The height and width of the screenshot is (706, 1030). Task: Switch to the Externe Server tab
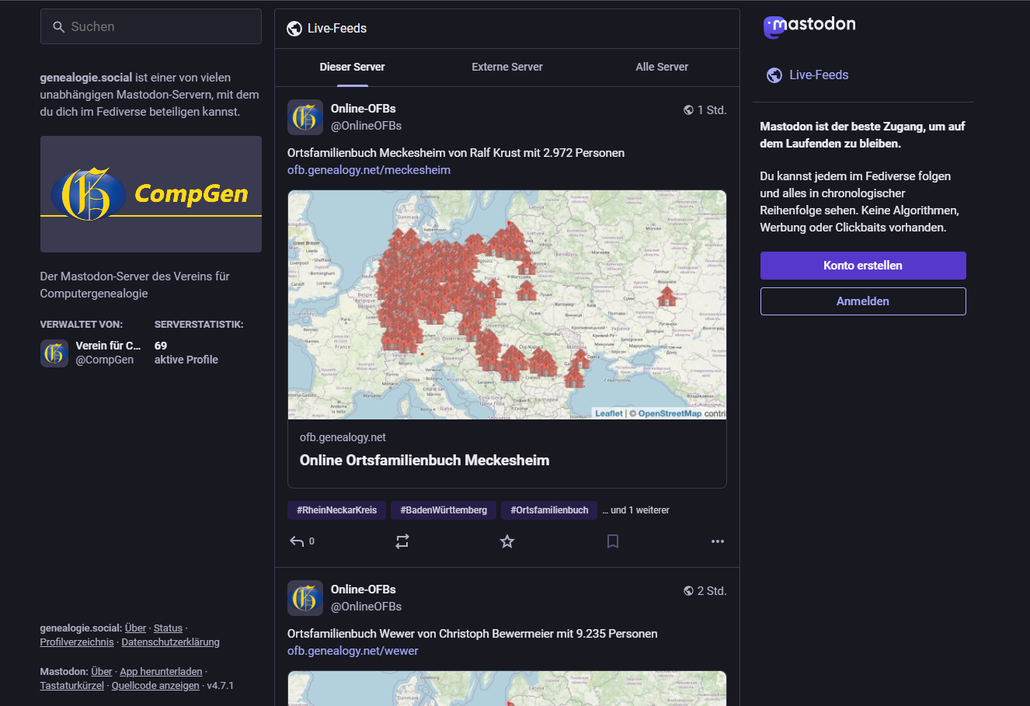tap(507, 67)
